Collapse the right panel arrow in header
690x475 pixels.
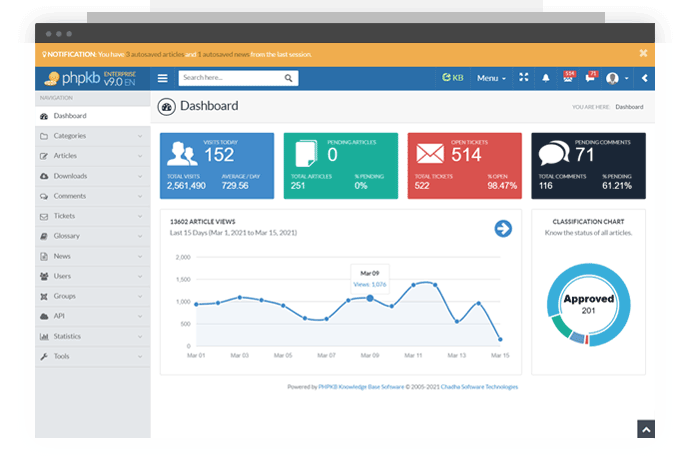click(x=644, y=78)
